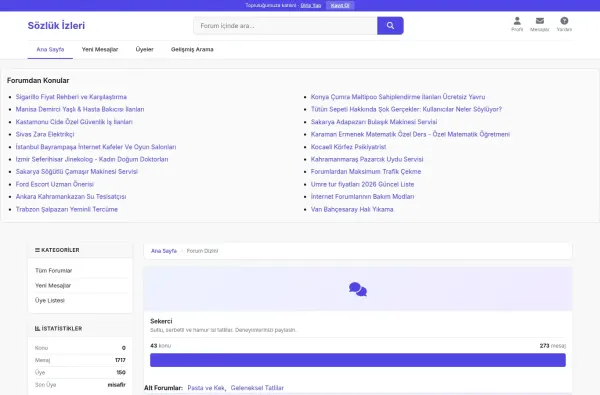Click the İSTATİSTİKLER sidebar header
600x395 pixels.
58,328
